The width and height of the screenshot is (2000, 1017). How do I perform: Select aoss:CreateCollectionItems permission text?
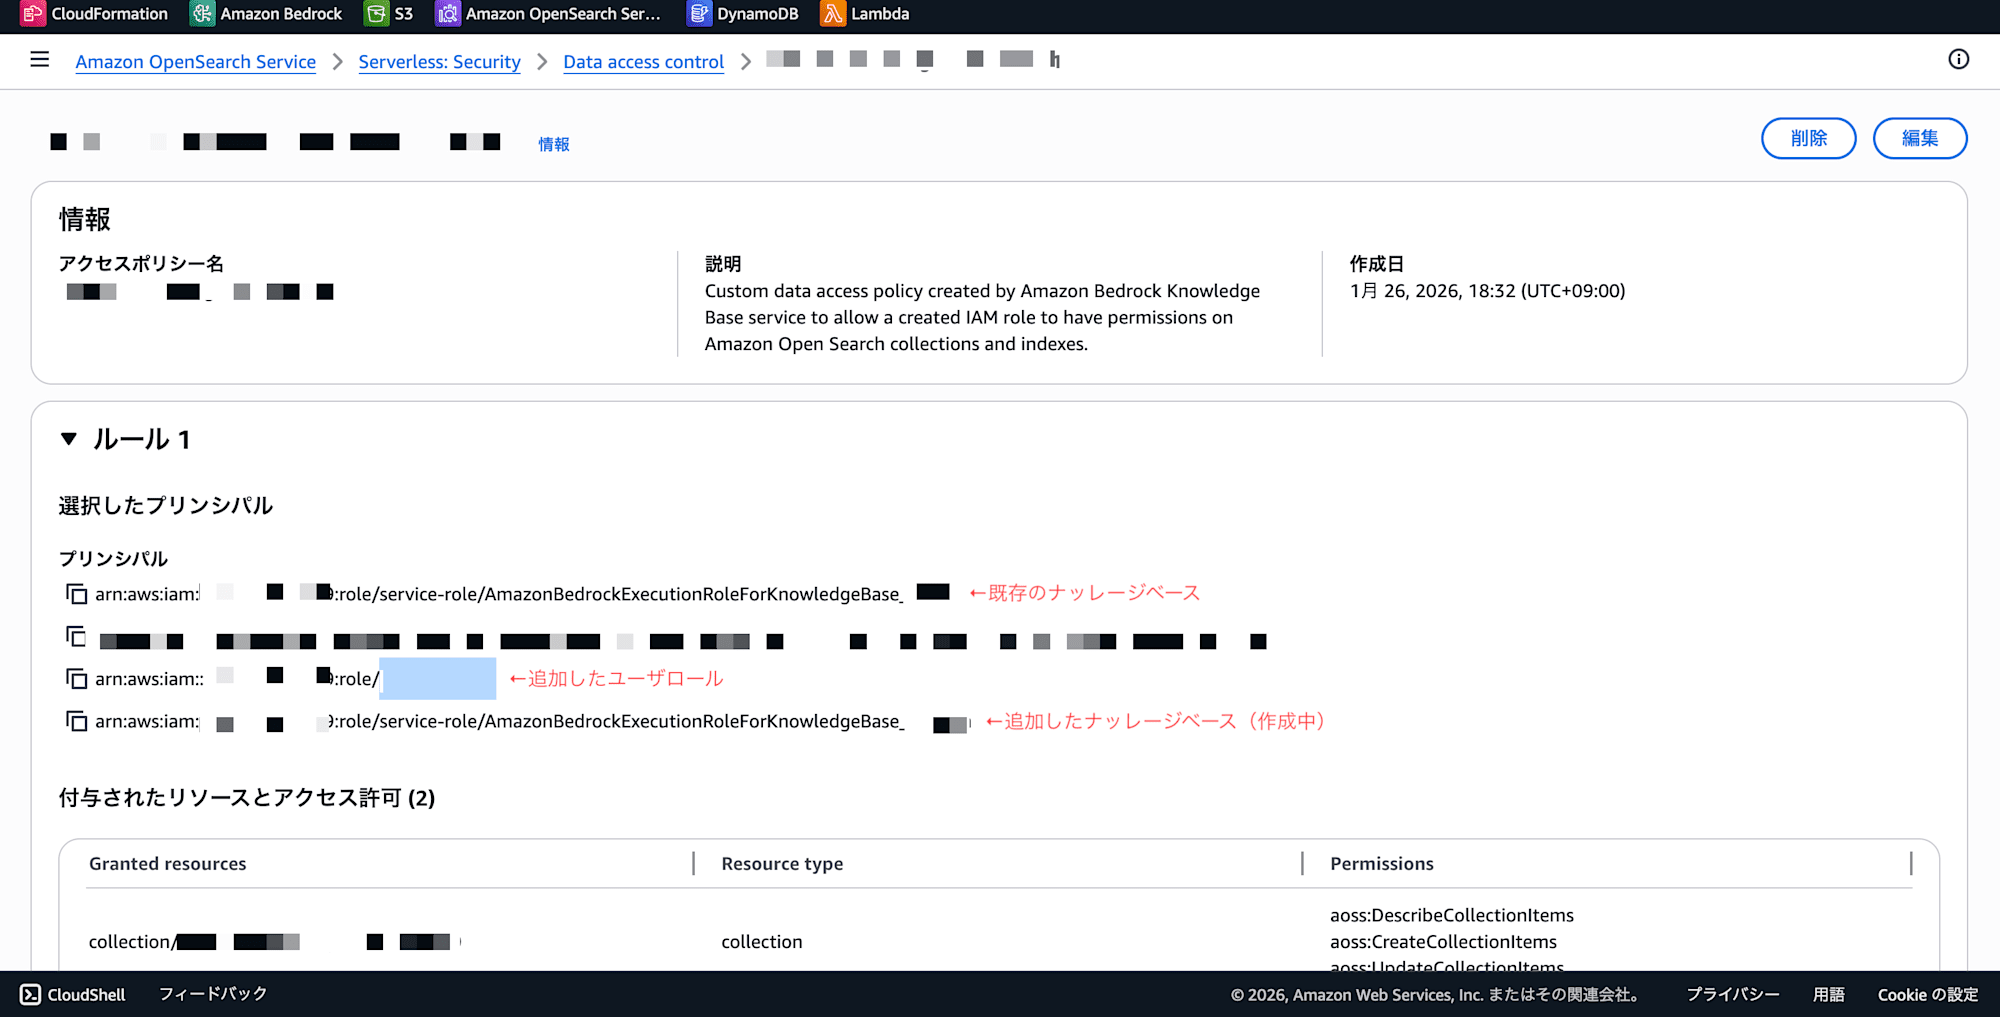[1443, 942]
